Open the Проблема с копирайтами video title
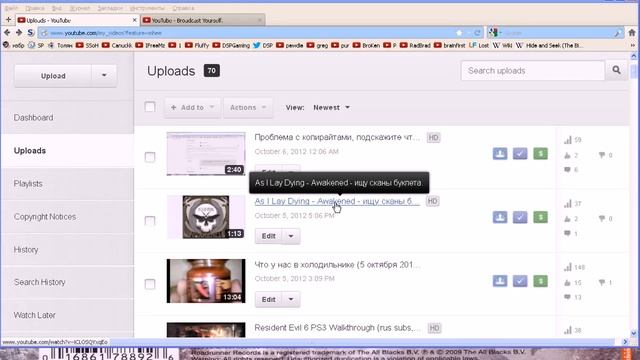 pos(337,137)
